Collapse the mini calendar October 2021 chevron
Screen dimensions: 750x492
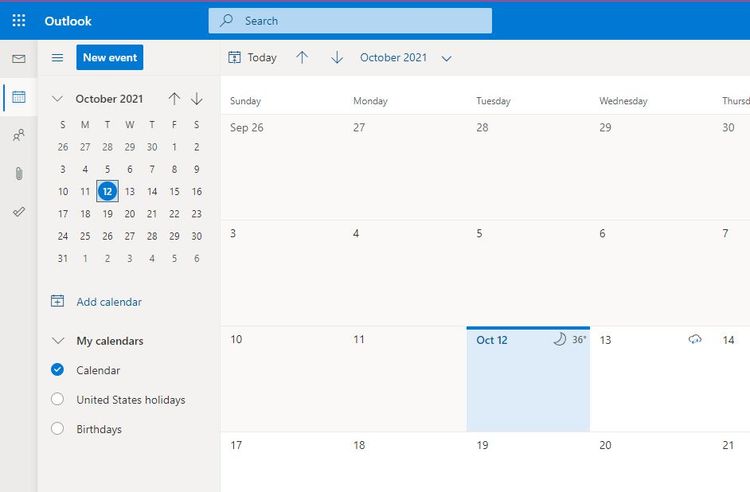click(57, 99)
